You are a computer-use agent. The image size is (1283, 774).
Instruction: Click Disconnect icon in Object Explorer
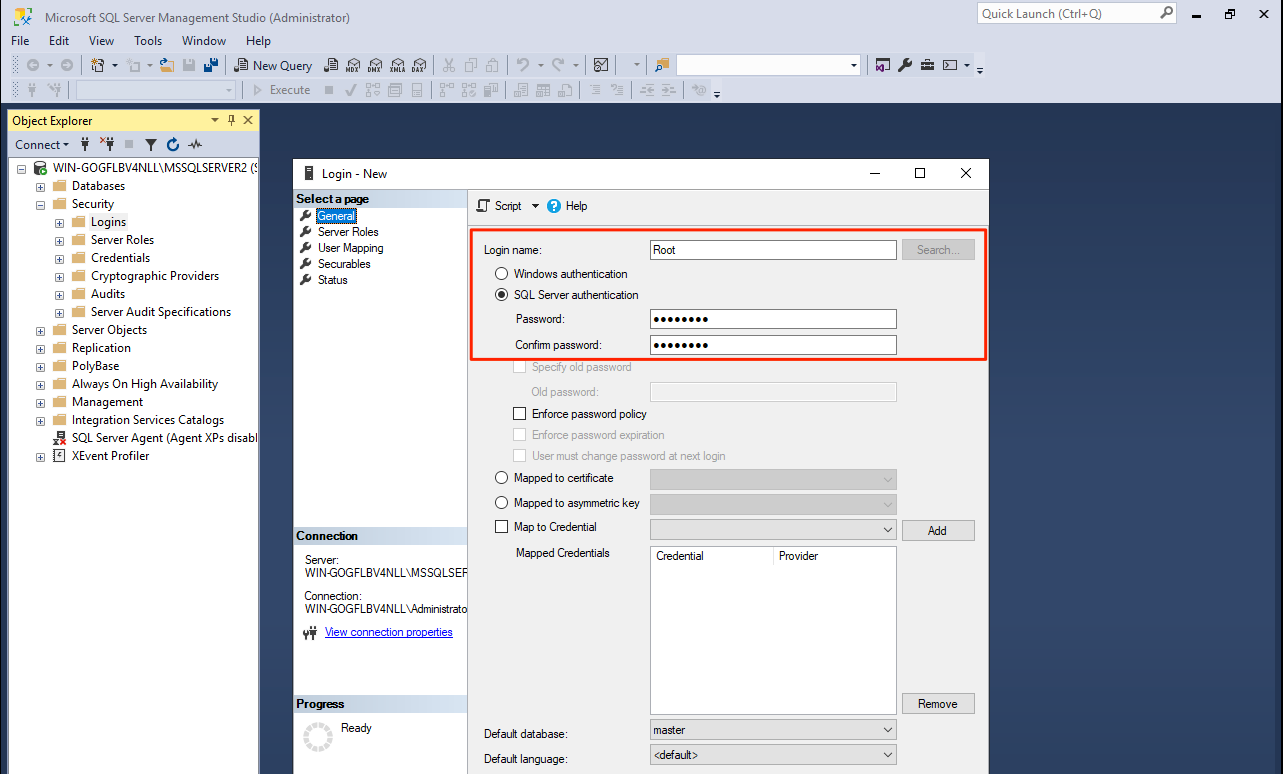pos(107,144)
